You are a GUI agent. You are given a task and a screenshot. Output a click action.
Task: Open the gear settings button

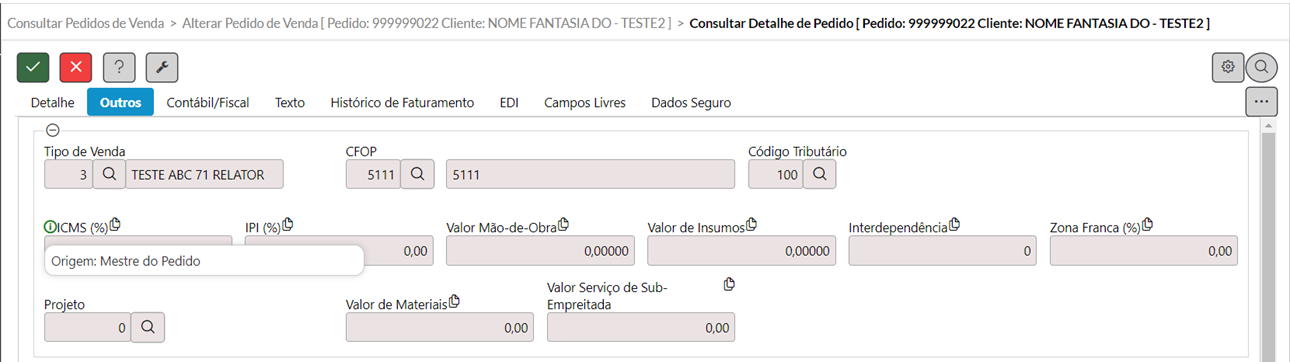(1228, 67)
